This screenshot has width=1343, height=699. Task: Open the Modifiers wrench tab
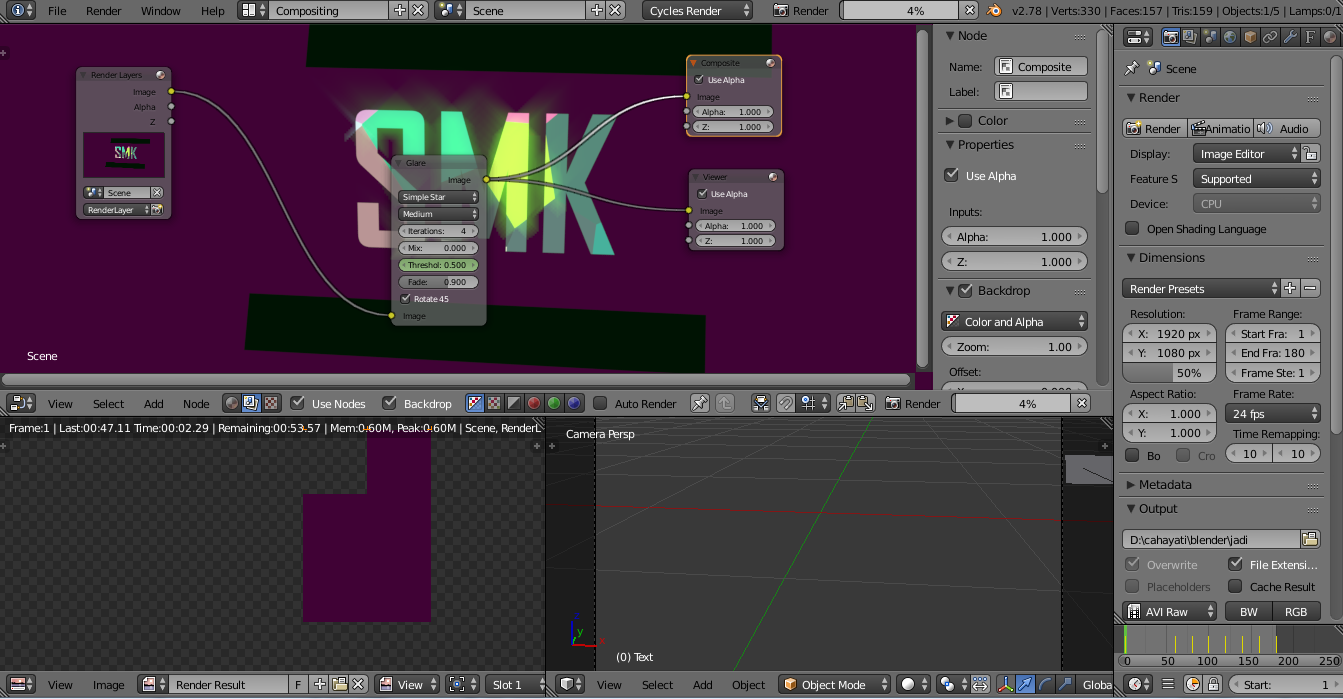(1290, 37)
